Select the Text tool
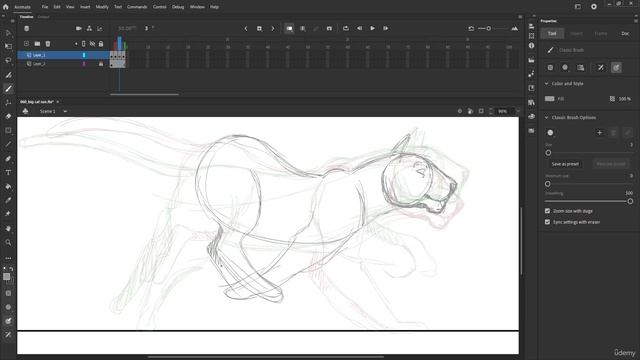The width and height of the screenshot is (640, 360). (x=8, y=173)
